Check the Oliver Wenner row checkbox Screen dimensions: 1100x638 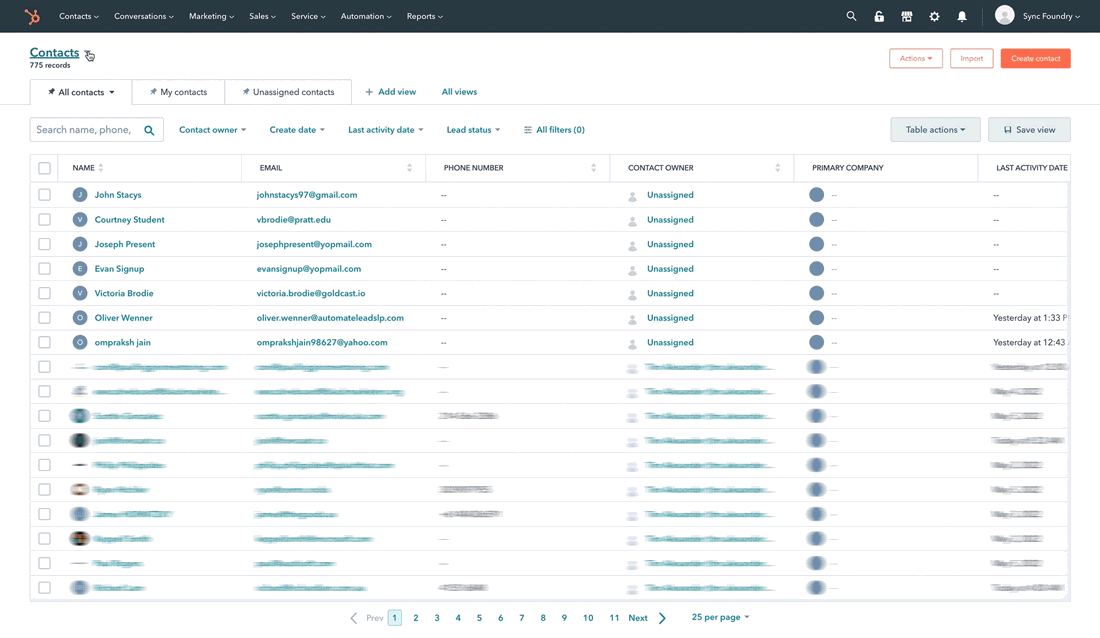pos(44,317)
